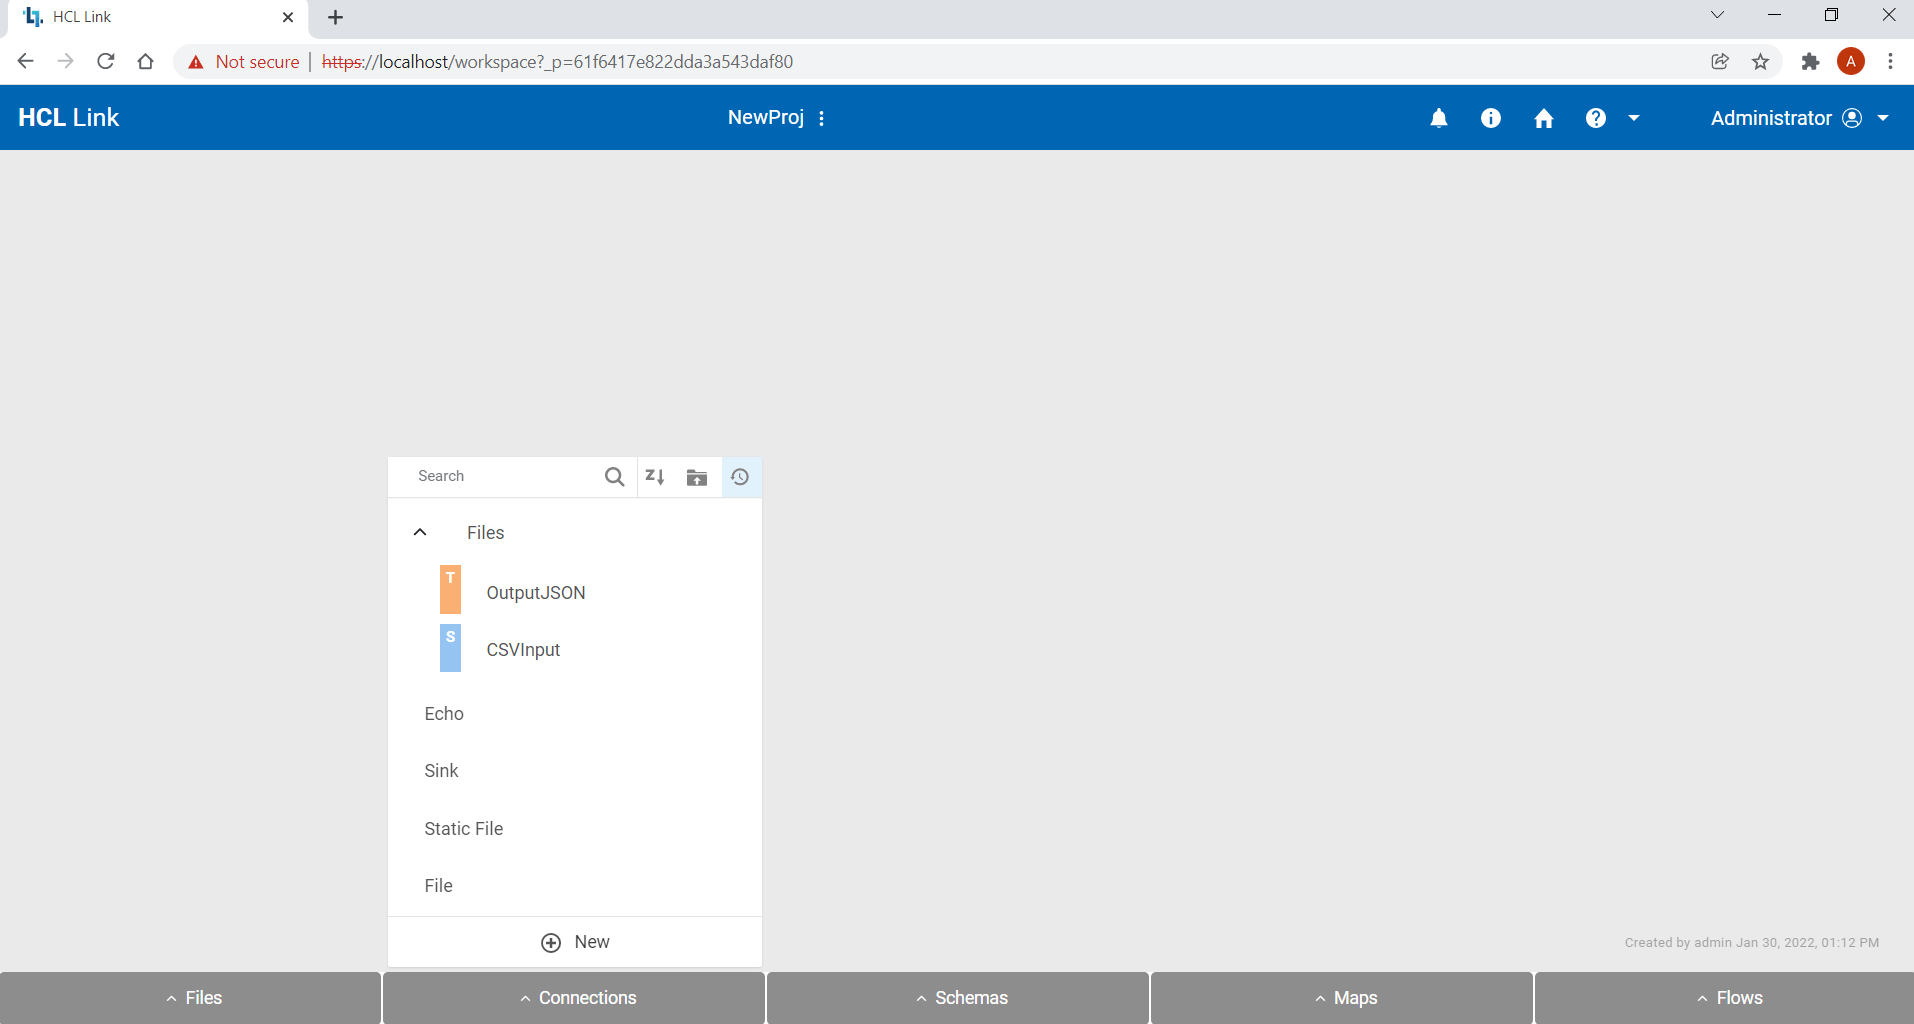Select the OutputJSON file
This screenshot has height=1024, width=1914.
(535, 592)
